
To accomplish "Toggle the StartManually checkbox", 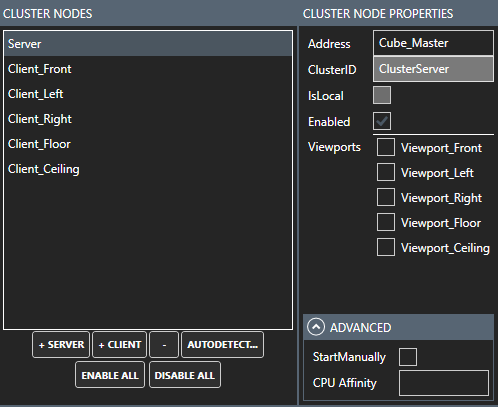I will [408, 357].
